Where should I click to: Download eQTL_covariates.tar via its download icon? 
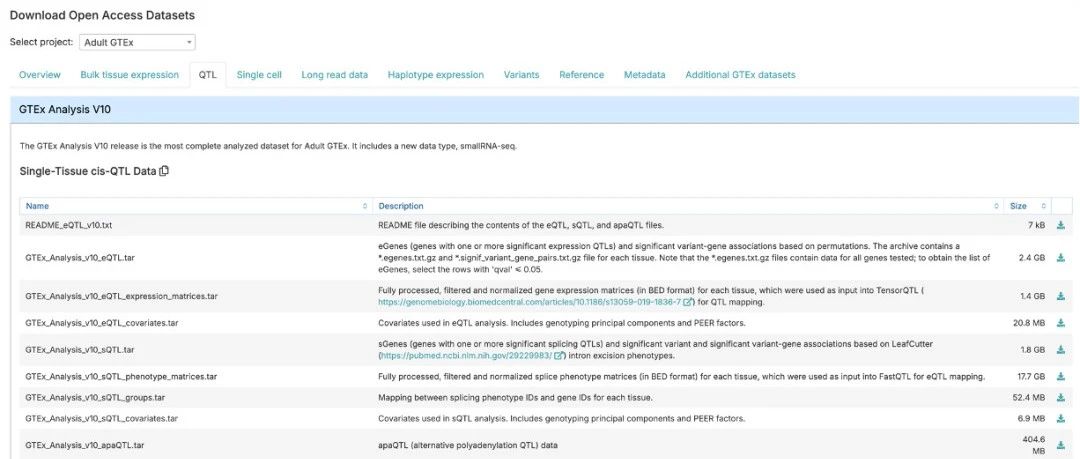[x=1060, y=323]
